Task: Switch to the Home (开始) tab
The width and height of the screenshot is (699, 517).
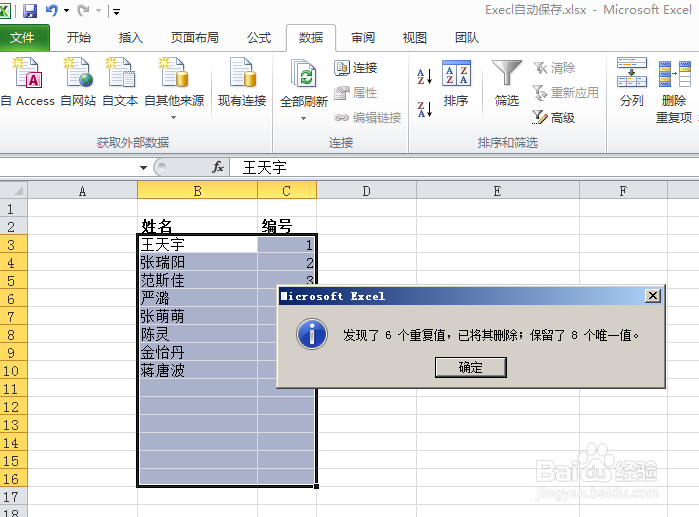Action: click(x=78, y=38)
